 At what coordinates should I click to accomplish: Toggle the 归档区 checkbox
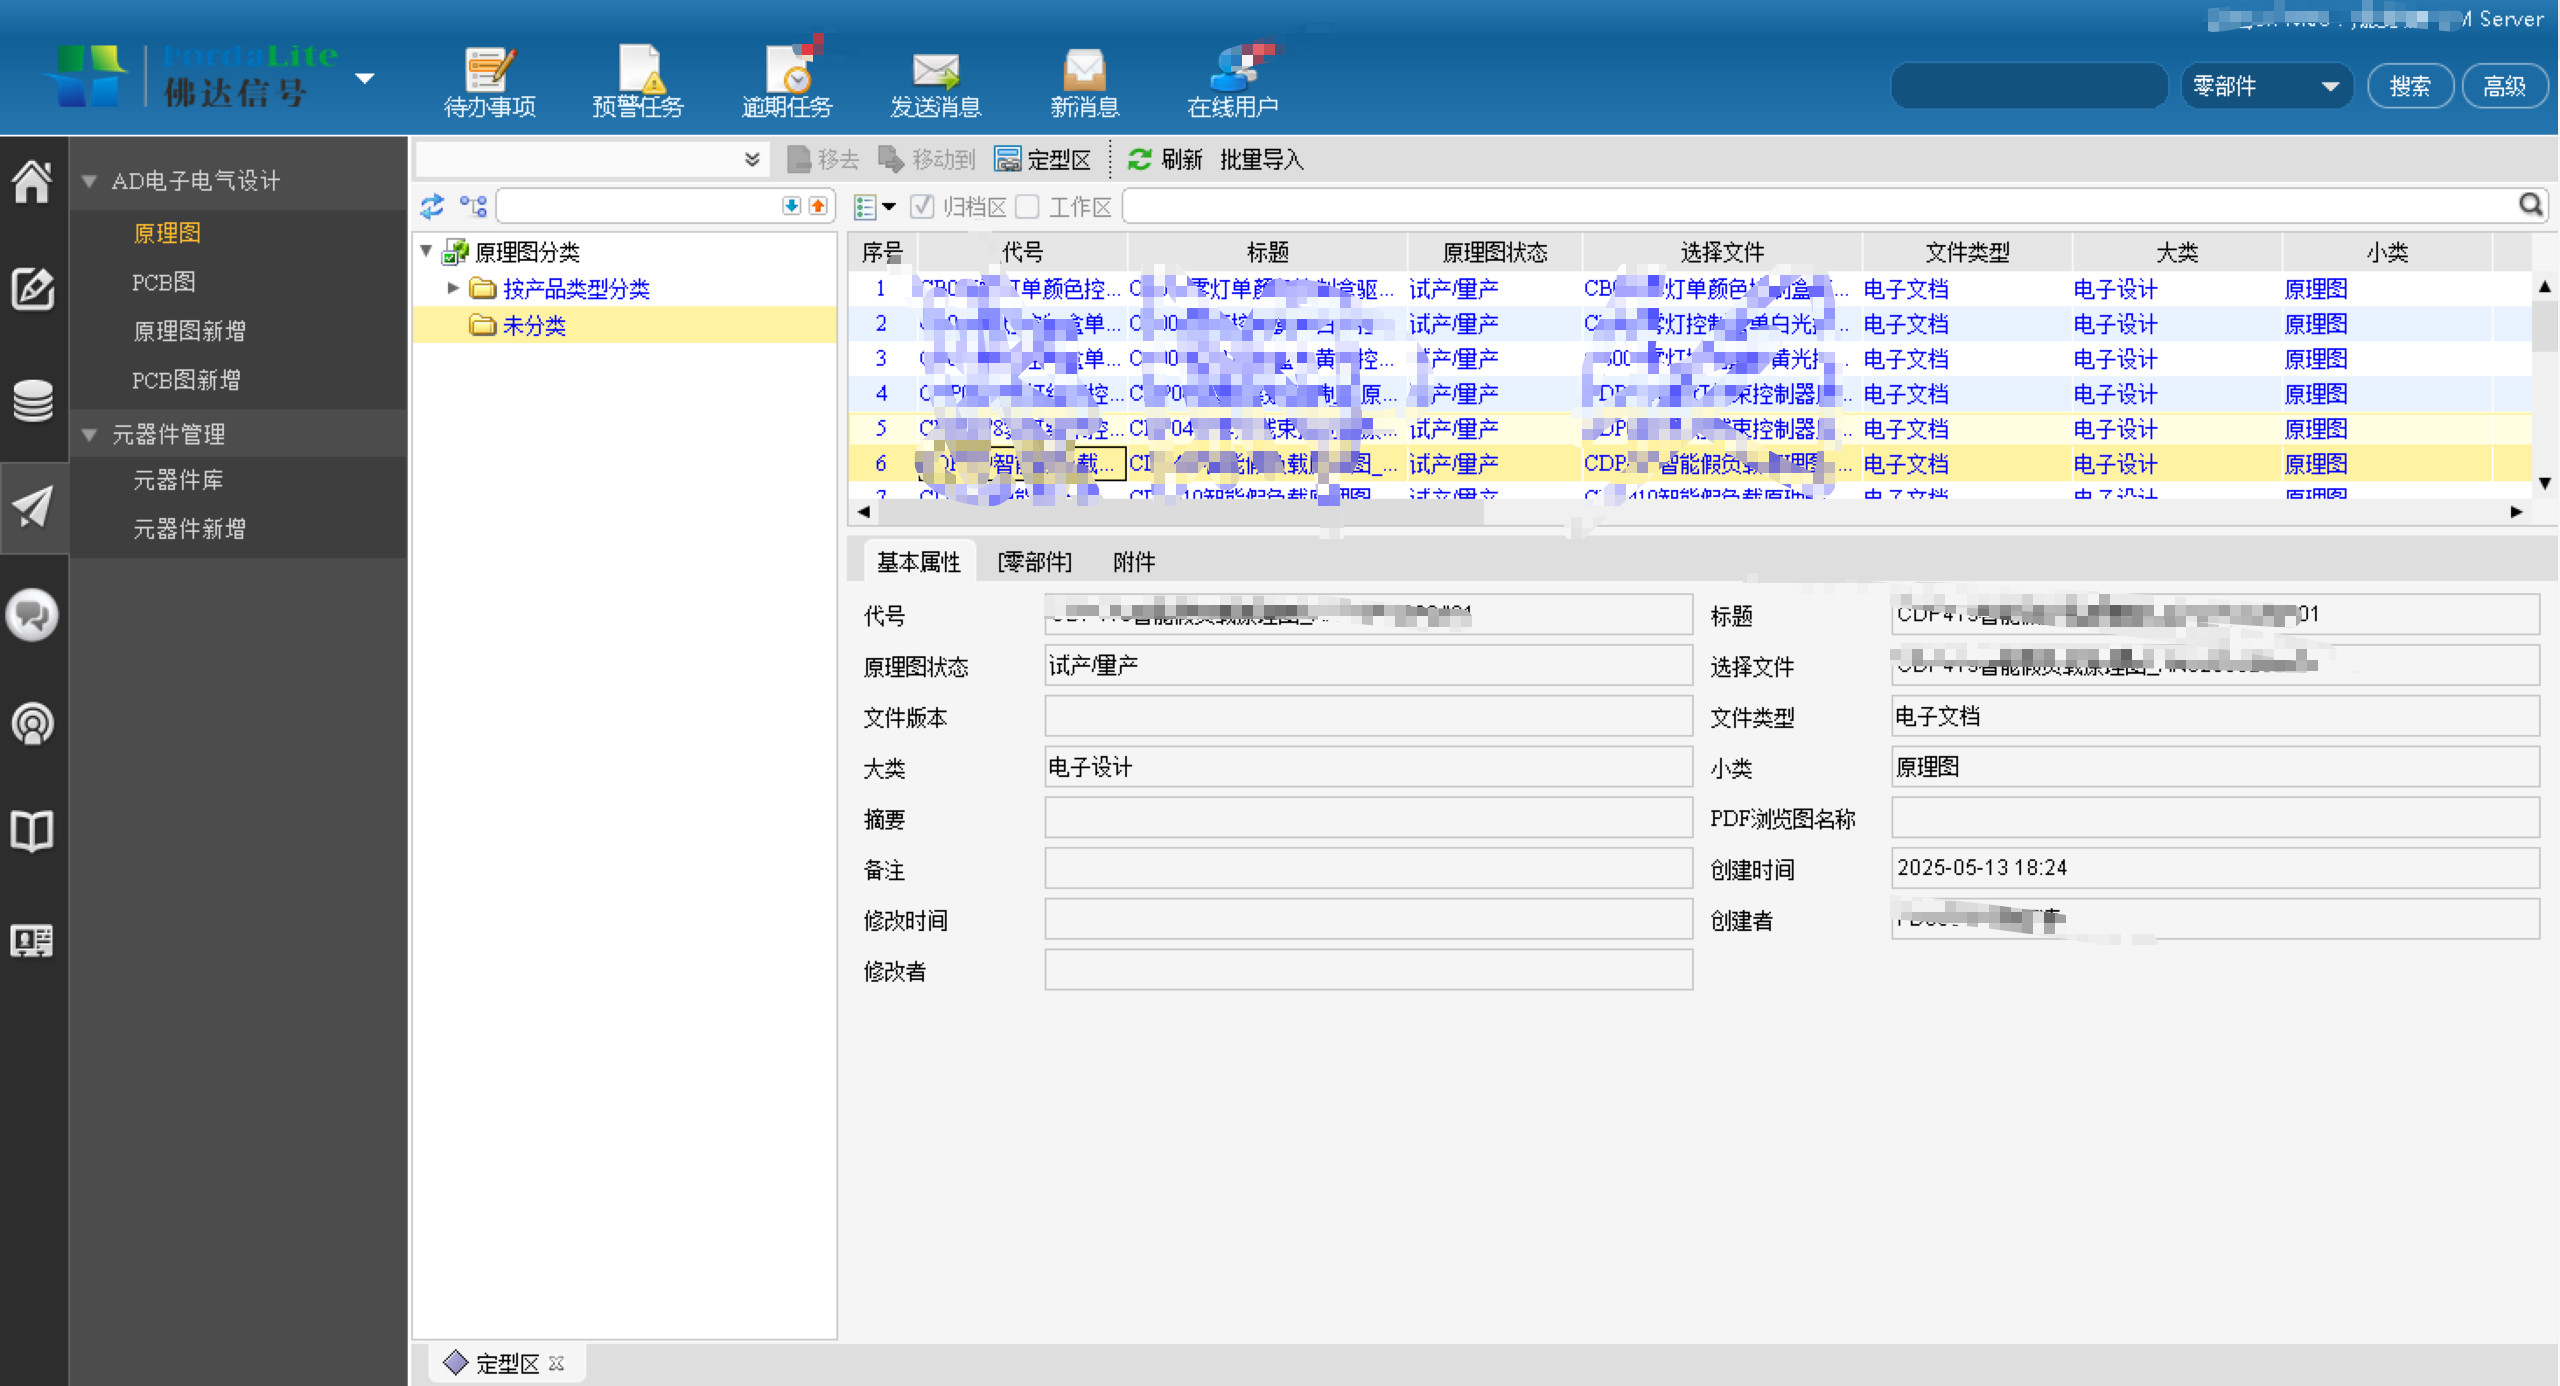point(922,207)
